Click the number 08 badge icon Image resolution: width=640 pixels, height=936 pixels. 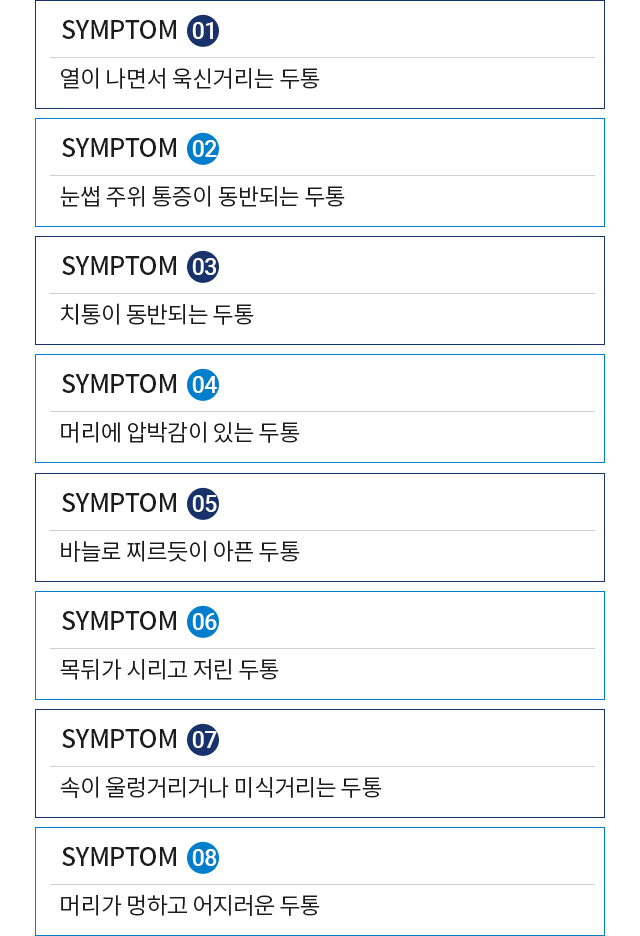point(203,858)
